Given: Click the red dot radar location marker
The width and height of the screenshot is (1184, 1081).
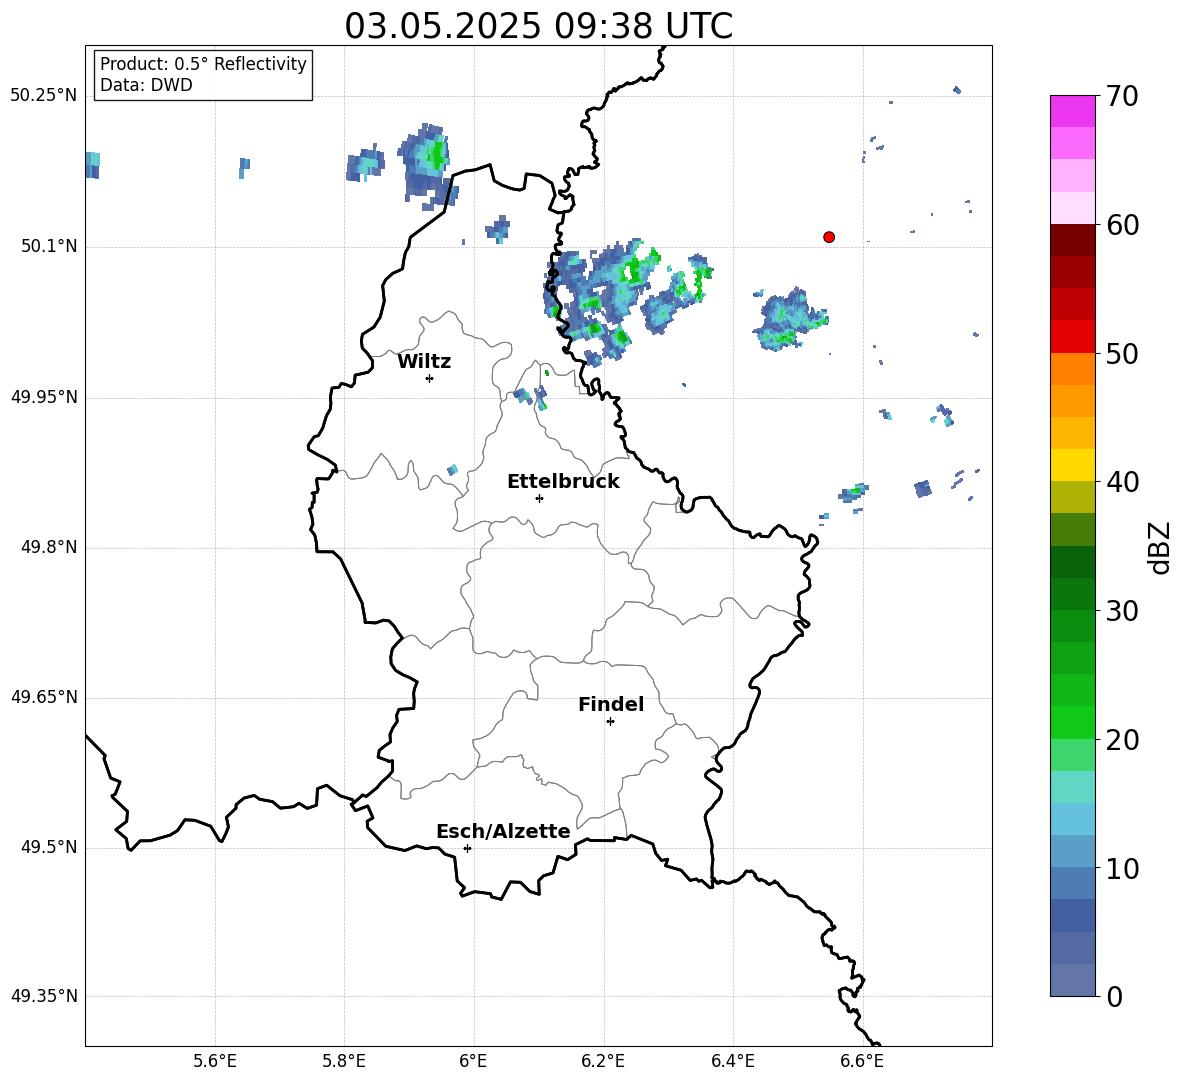Looking at the screenshot, I should 829,237.
